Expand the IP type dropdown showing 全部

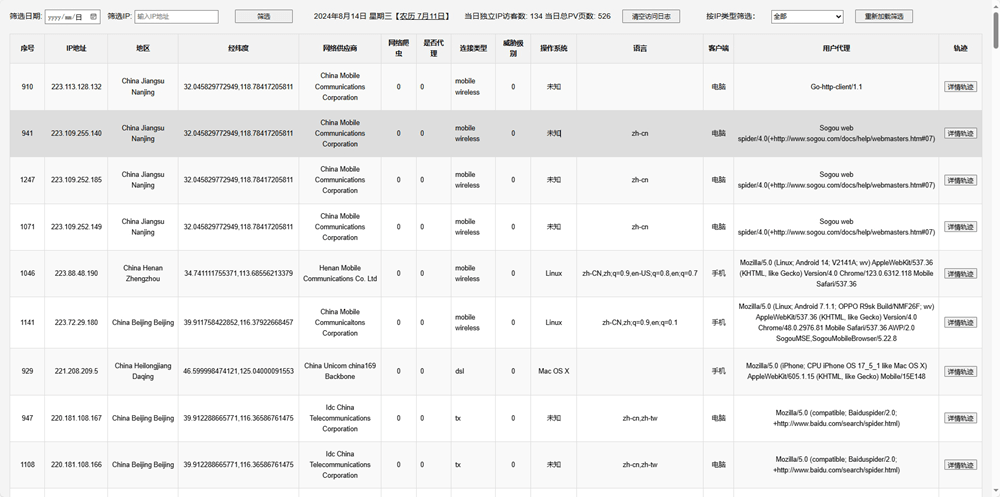click(x=807, y=17)
